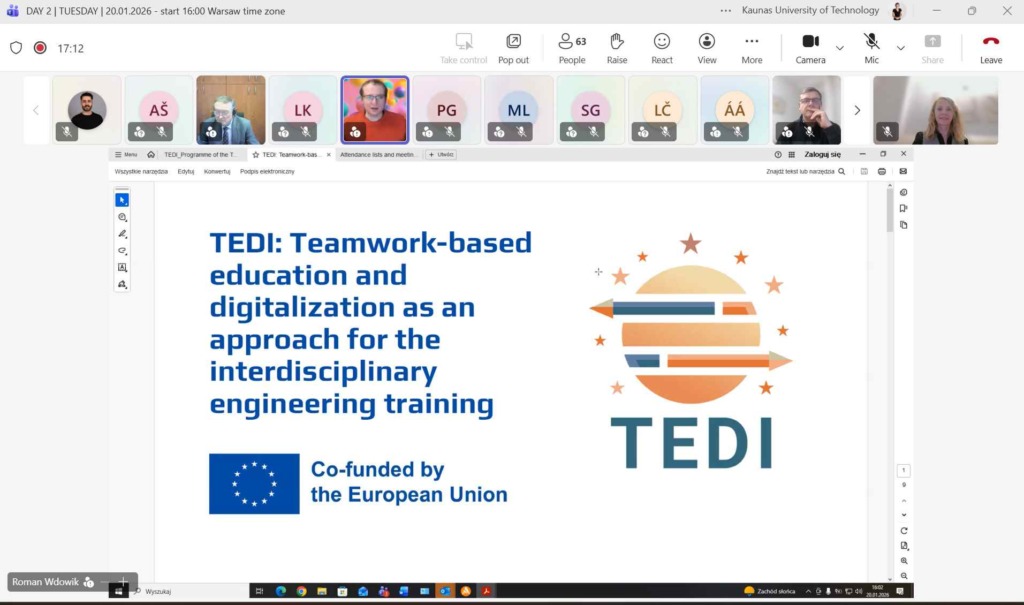Show next participants with right chevron
Screen dimensions: 1024x605
[857, 110]
